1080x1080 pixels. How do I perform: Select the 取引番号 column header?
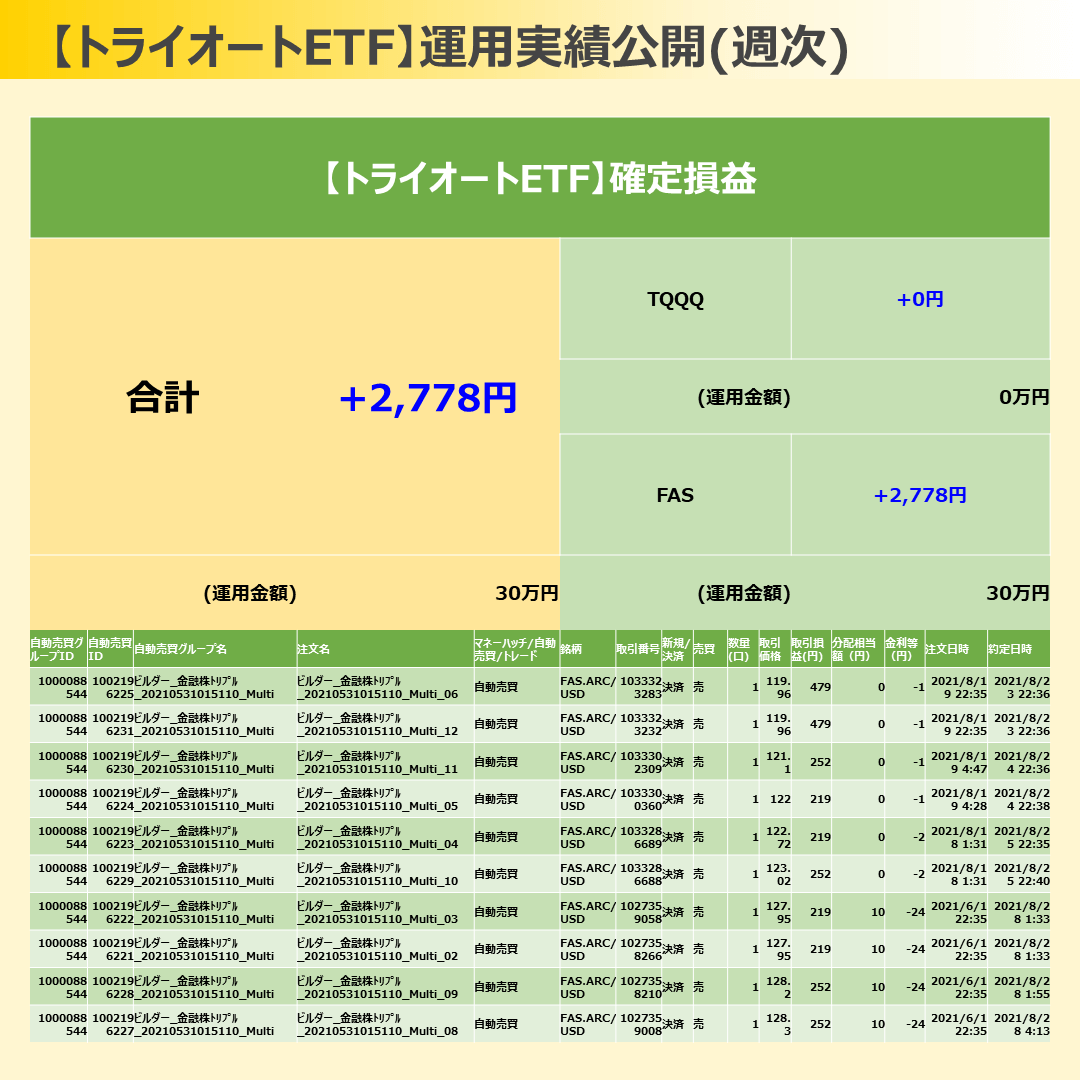point(638,649)
